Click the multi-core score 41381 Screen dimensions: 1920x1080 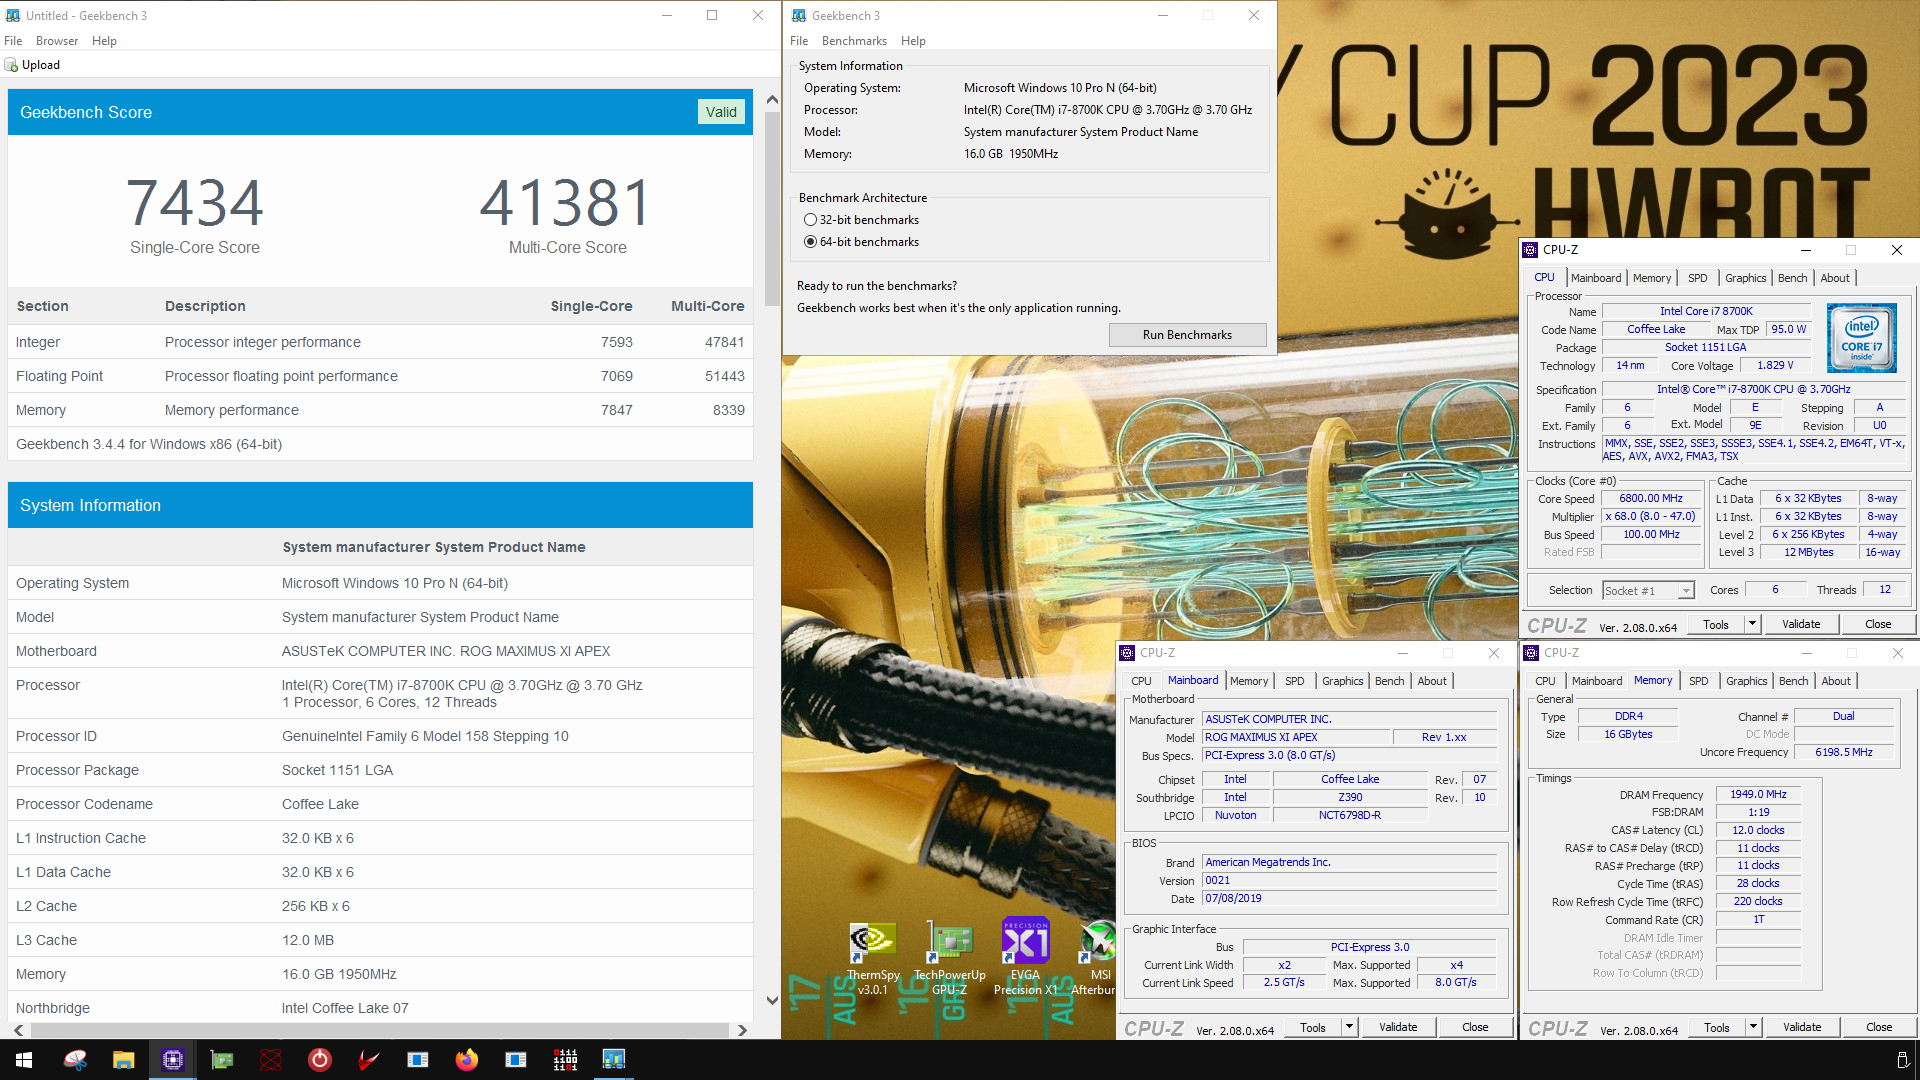point(567,203)
